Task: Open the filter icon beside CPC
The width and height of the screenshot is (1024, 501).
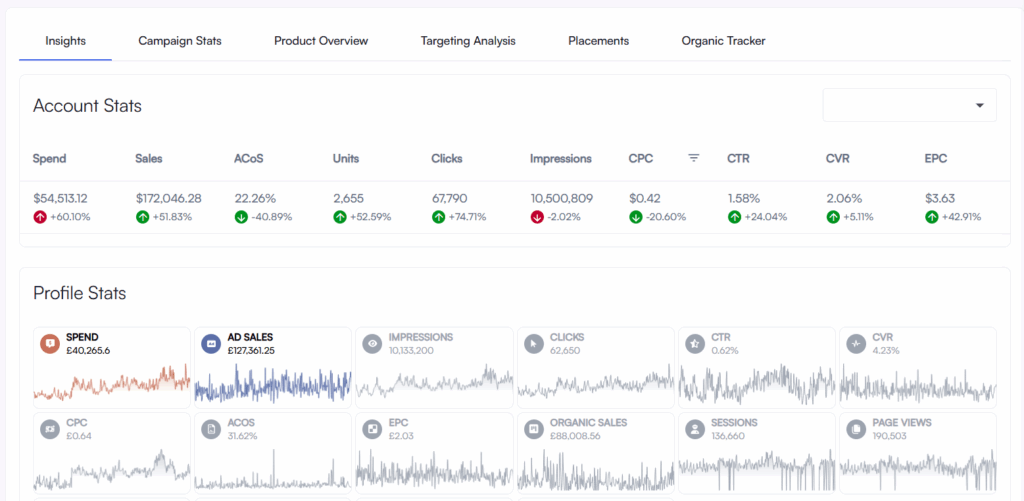Action: click(694, 158)
